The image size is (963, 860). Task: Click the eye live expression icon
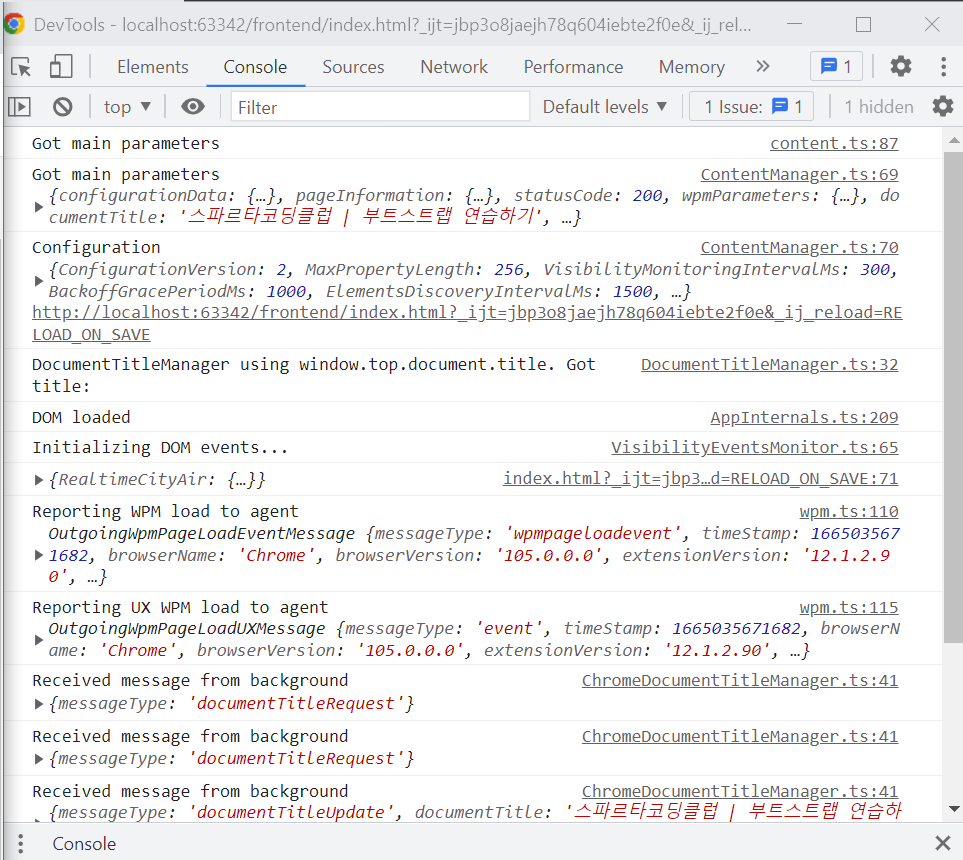pos(193,107)
